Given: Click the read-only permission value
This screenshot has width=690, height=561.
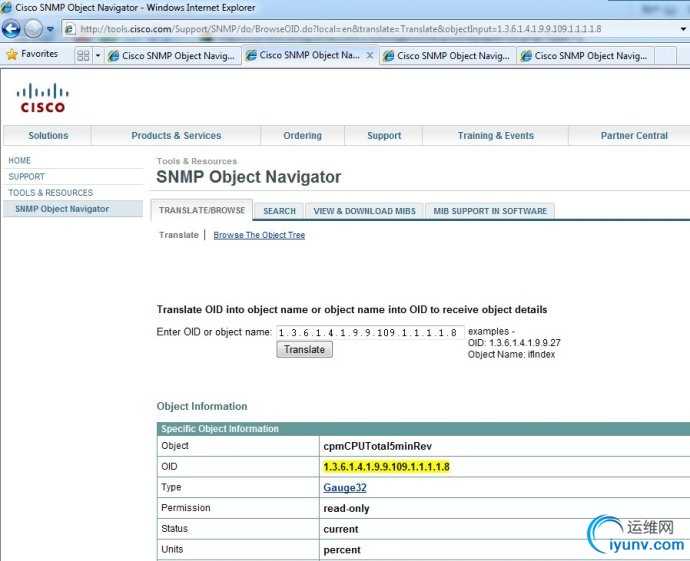Looking at the screenshot, I should 346,509.
